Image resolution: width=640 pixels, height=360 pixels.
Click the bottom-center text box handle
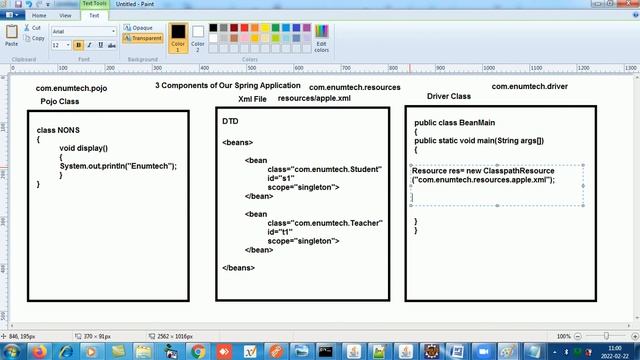(x=497, y=206)
